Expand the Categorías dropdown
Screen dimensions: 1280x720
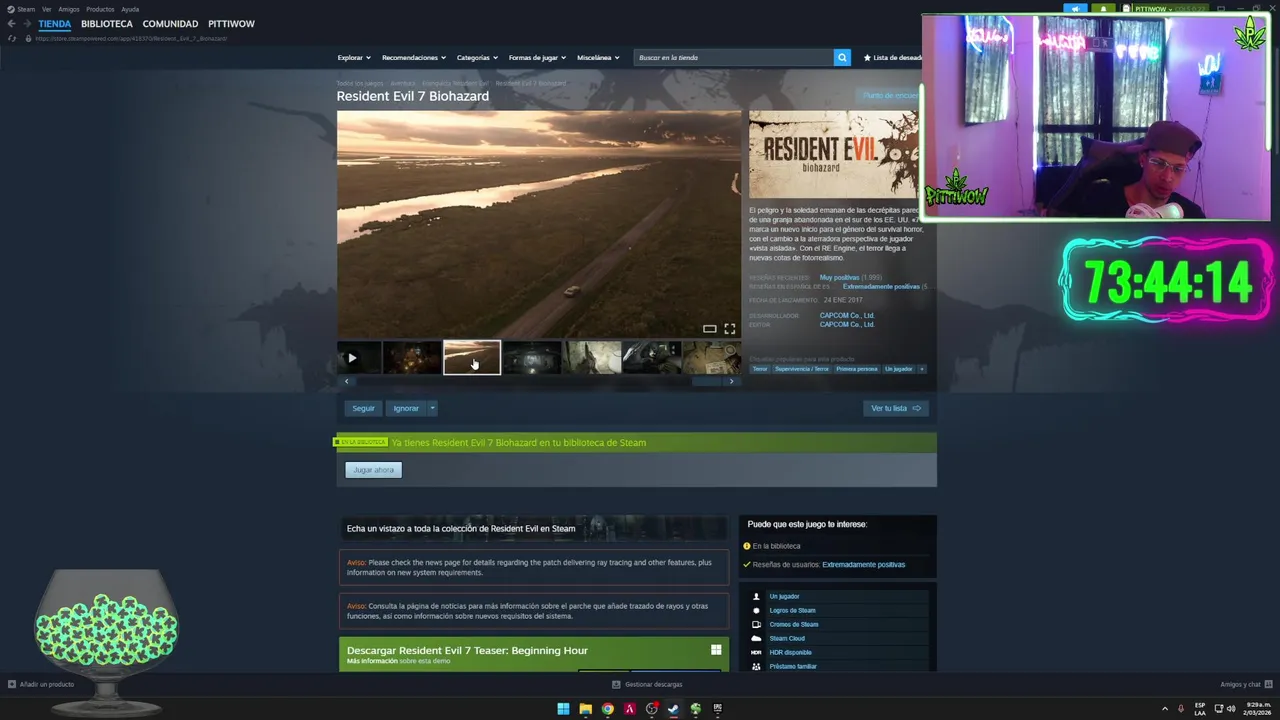point(477,58)
